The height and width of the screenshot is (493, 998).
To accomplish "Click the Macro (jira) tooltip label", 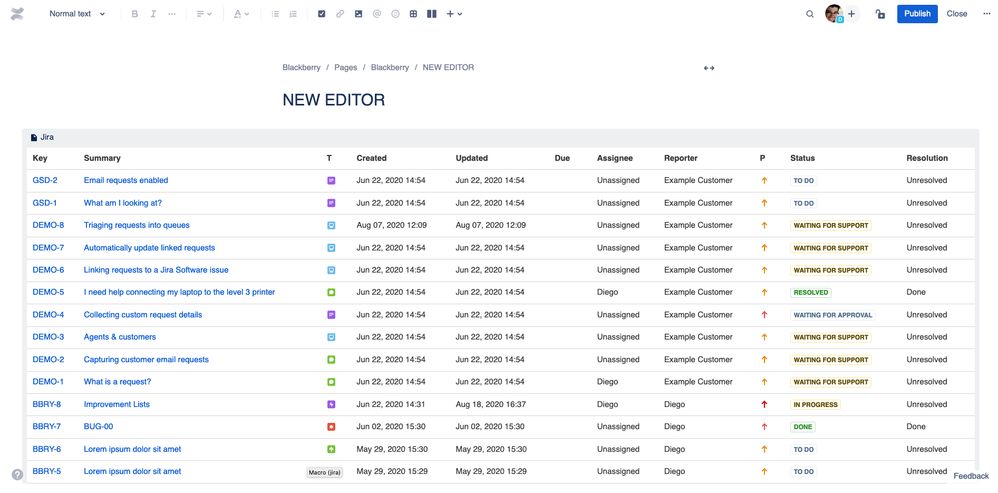I will coord(325,473).
